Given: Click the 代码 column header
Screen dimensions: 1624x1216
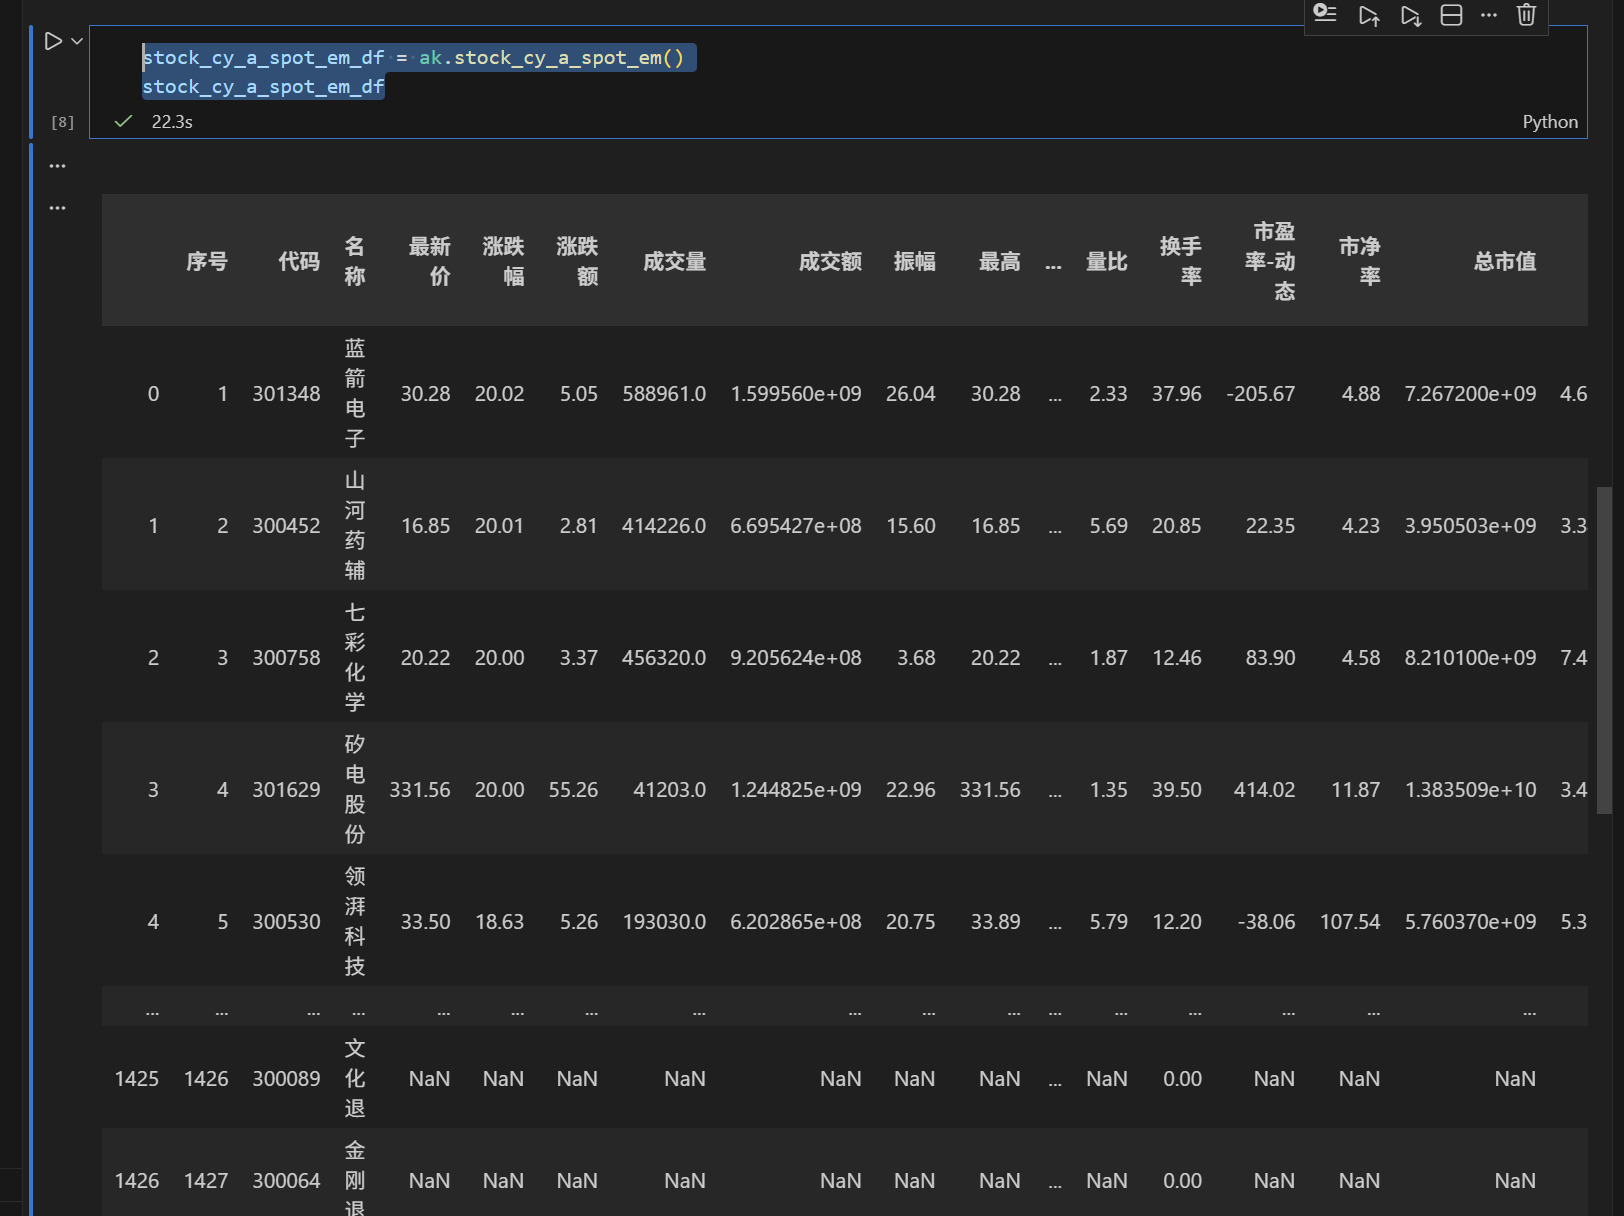Looking at the screenshot, I should [299, 261].
